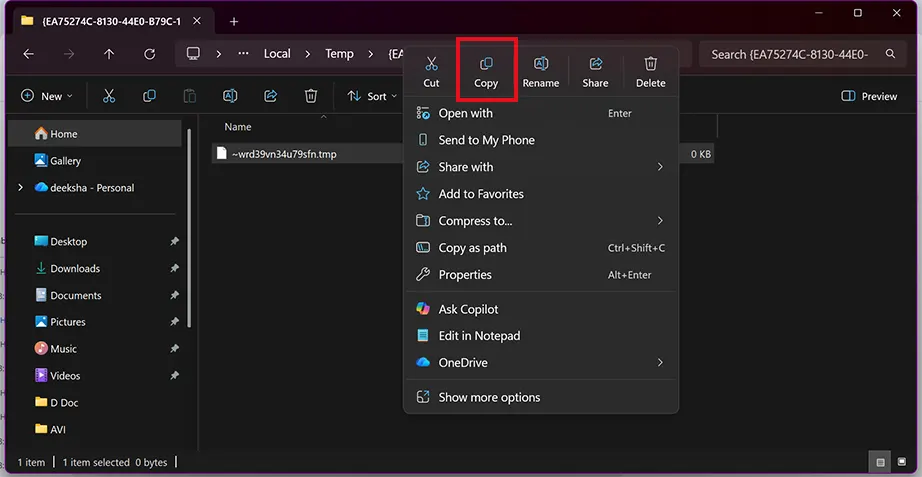Navigate to Local in the breadcrumb
Screen dimensions: 922x477
[277, 54]
